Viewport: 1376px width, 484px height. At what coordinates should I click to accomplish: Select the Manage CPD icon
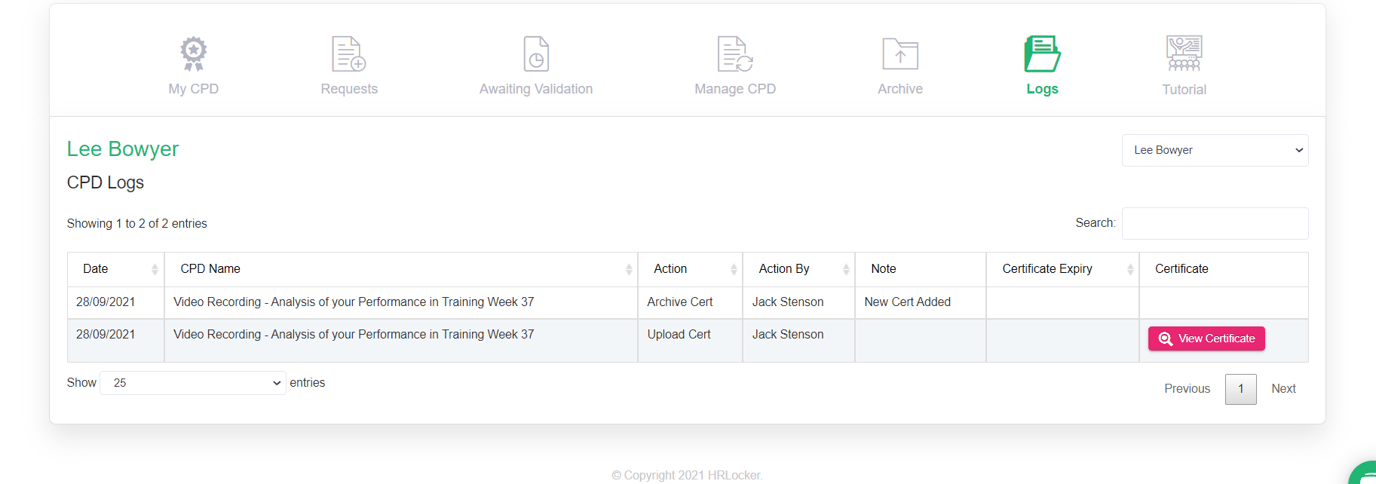[735, 54]
